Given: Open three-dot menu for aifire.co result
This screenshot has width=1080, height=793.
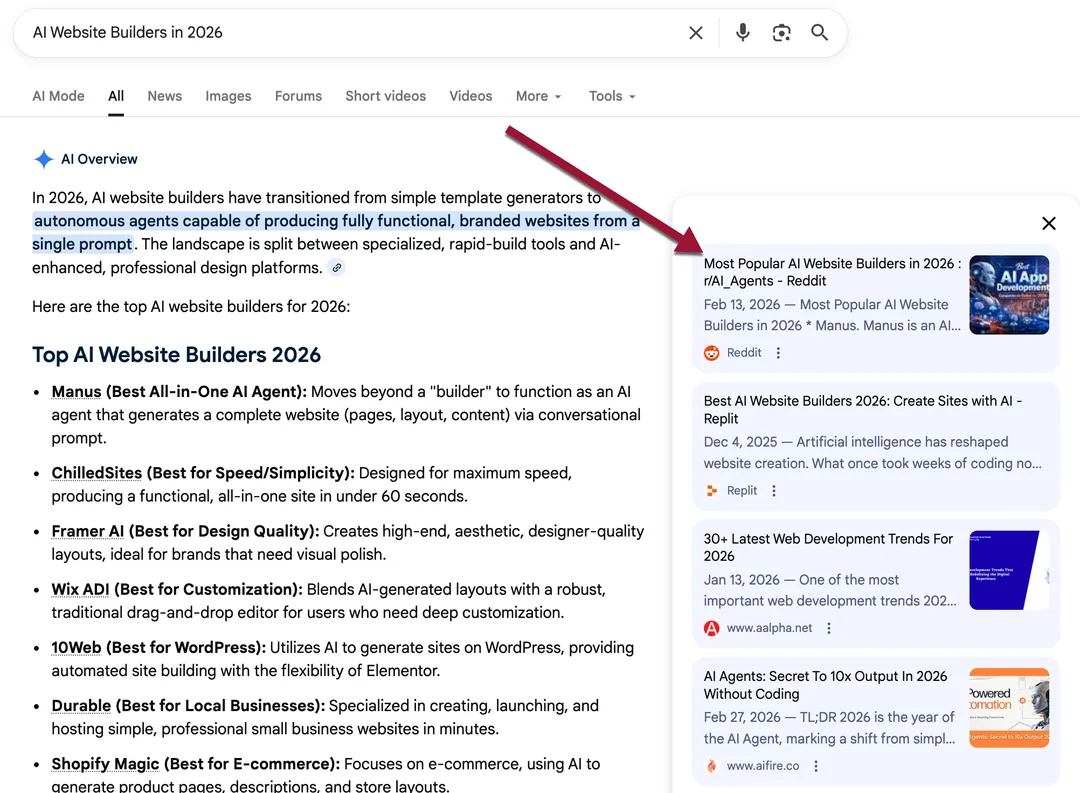Looking at the screenshot, I should pos(816,766).
